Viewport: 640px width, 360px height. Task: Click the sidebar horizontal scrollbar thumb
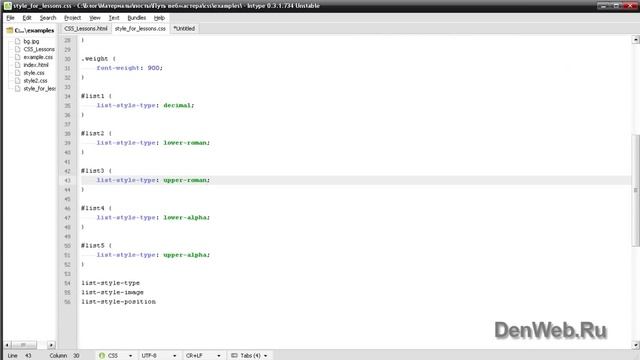coord(24,345)
